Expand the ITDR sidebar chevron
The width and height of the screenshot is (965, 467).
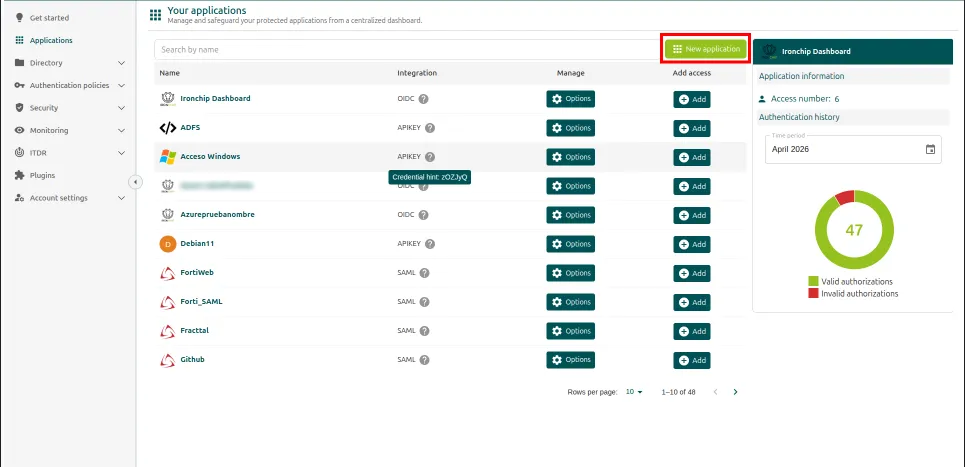pyautogui.click(x=121, y=153)
